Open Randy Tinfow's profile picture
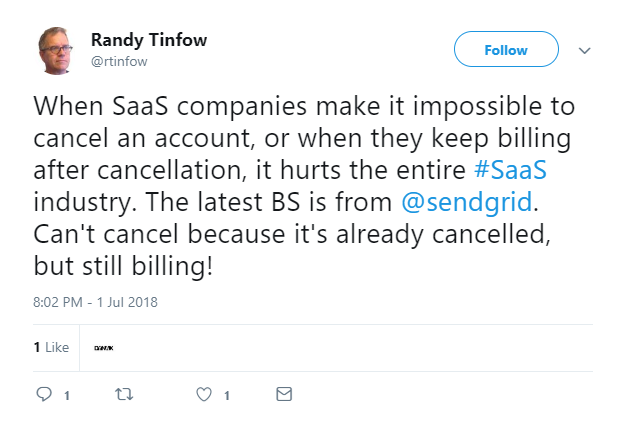 [58, 49]
